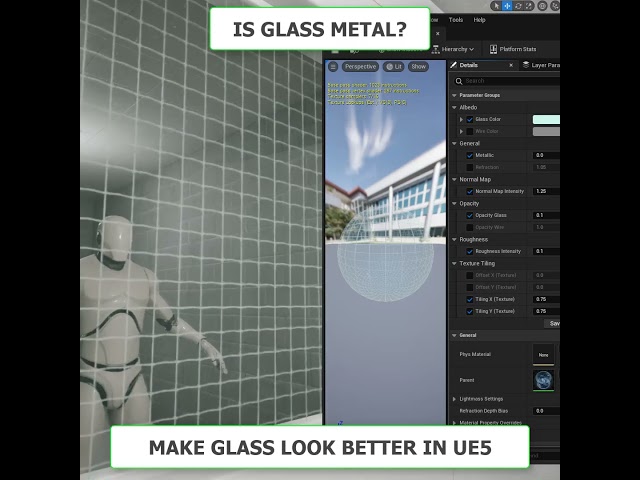
Task: Edit the Opacity Glass value field
Action: click(x=546, y=216)
